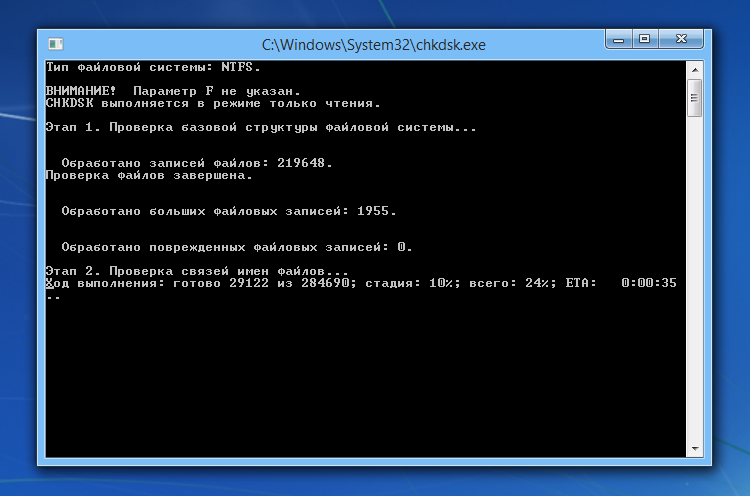
Task: Click 'Обработано записей файлов: 219648.'
Action: tap(197, 163)
